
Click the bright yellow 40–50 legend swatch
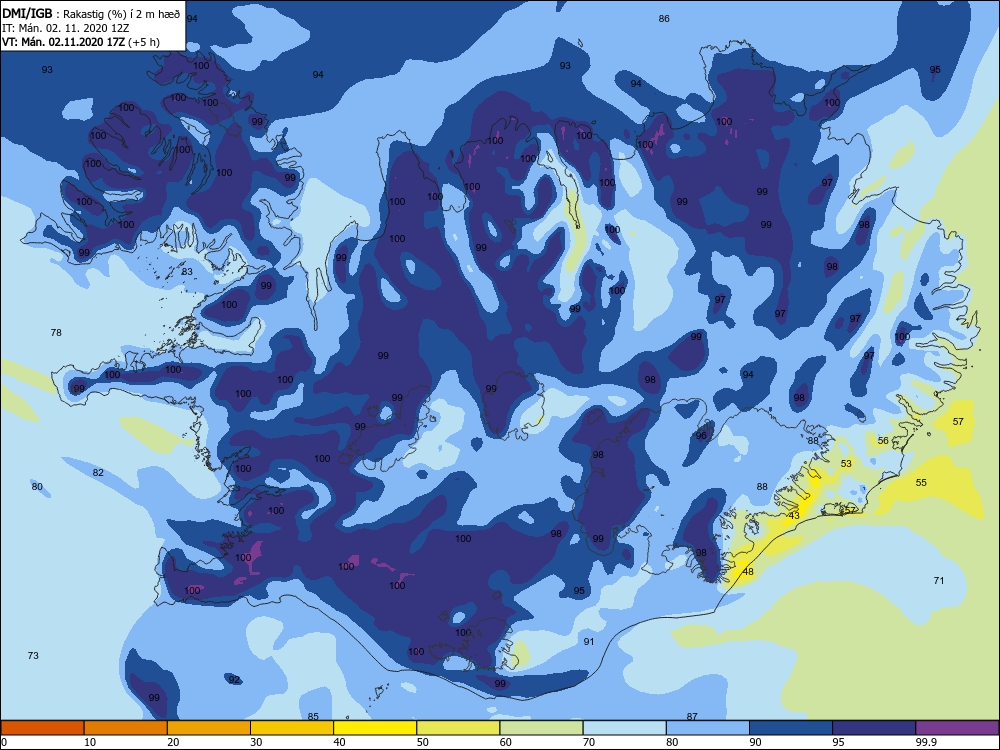pos(375,728)
